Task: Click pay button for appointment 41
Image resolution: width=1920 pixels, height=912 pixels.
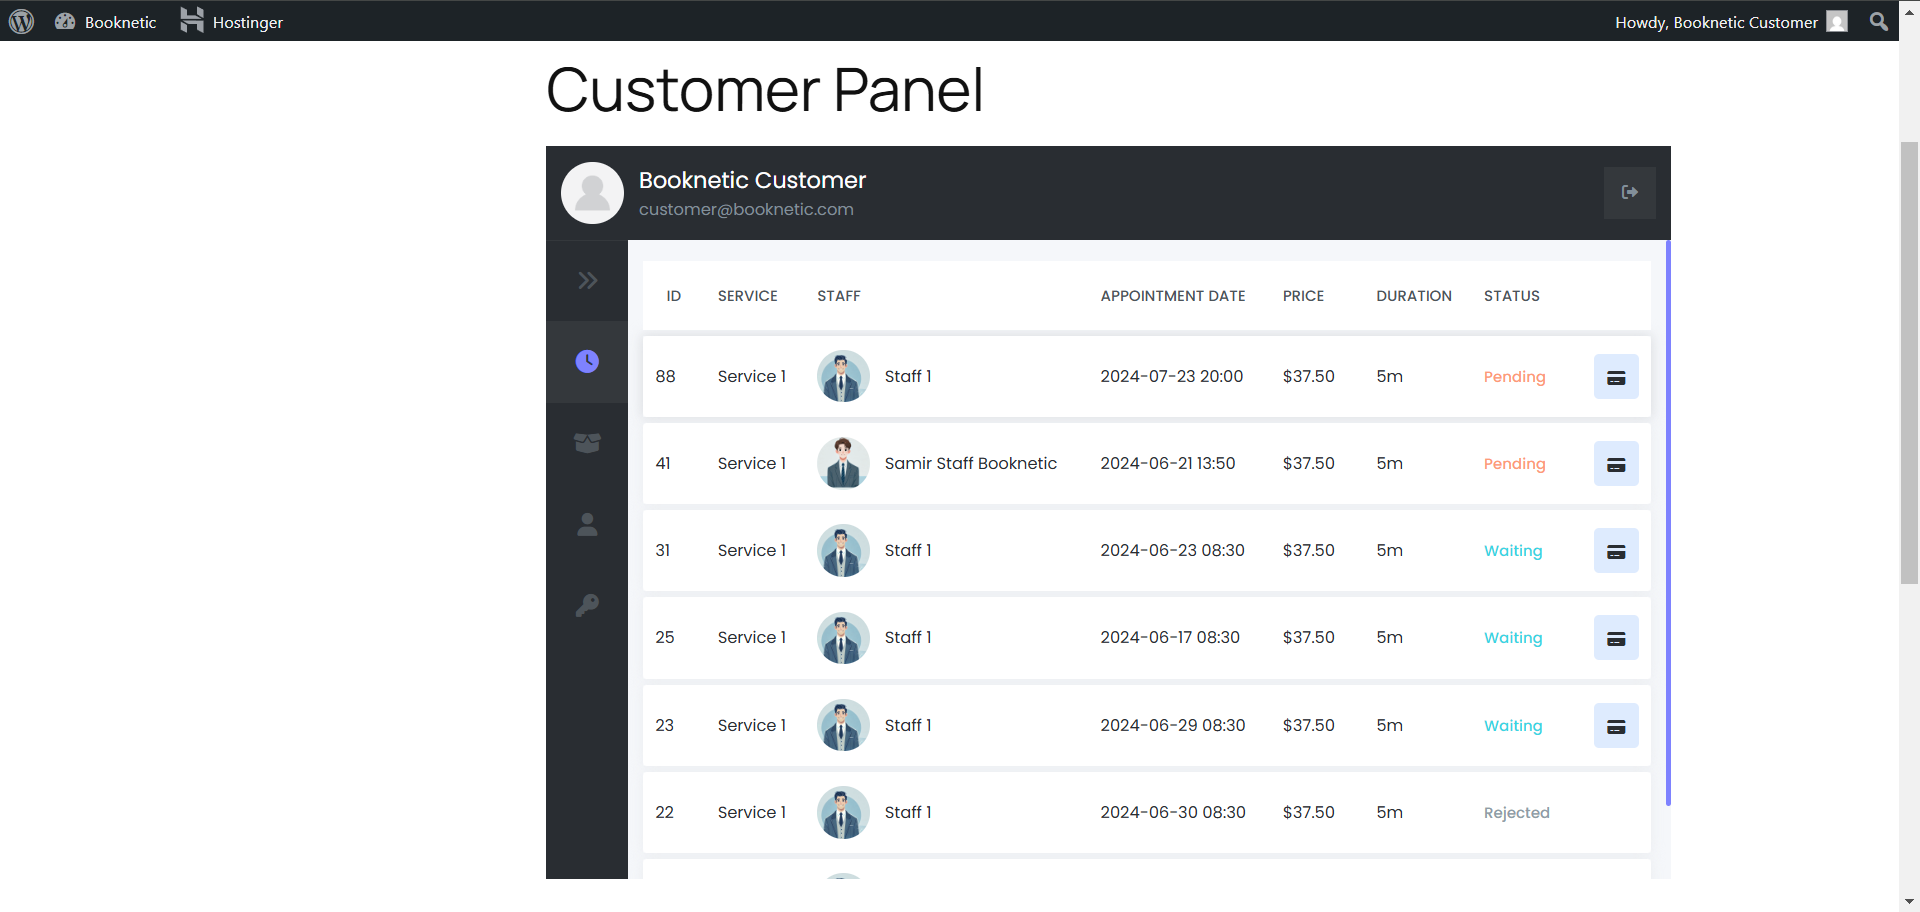Action: point(1616,464)
